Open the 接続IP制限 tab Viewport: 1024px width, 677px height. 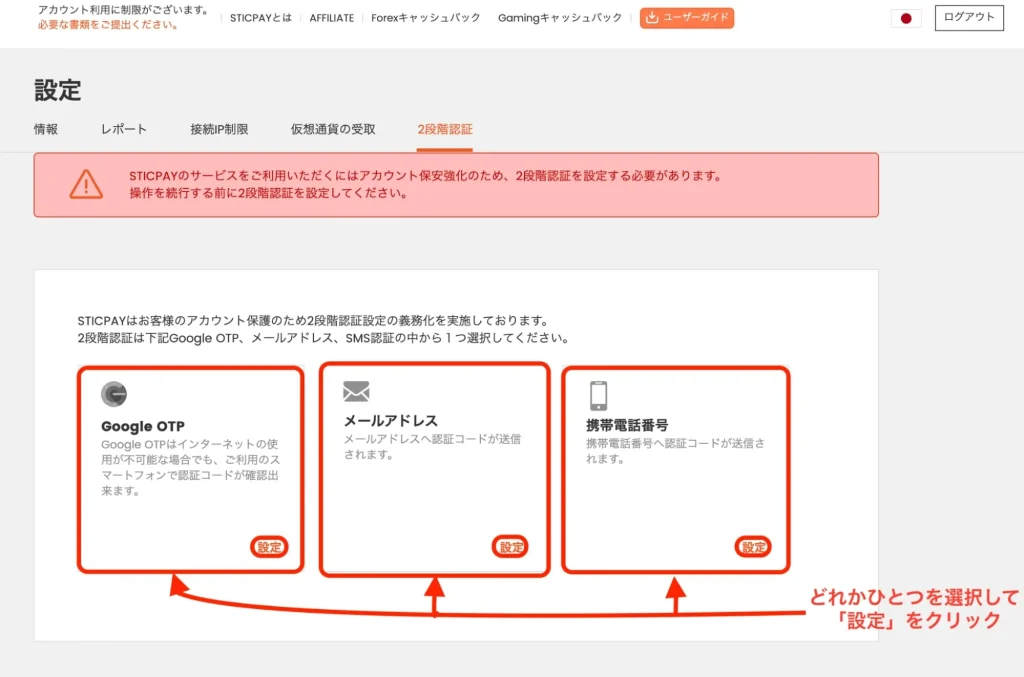[x=219, y=129]
